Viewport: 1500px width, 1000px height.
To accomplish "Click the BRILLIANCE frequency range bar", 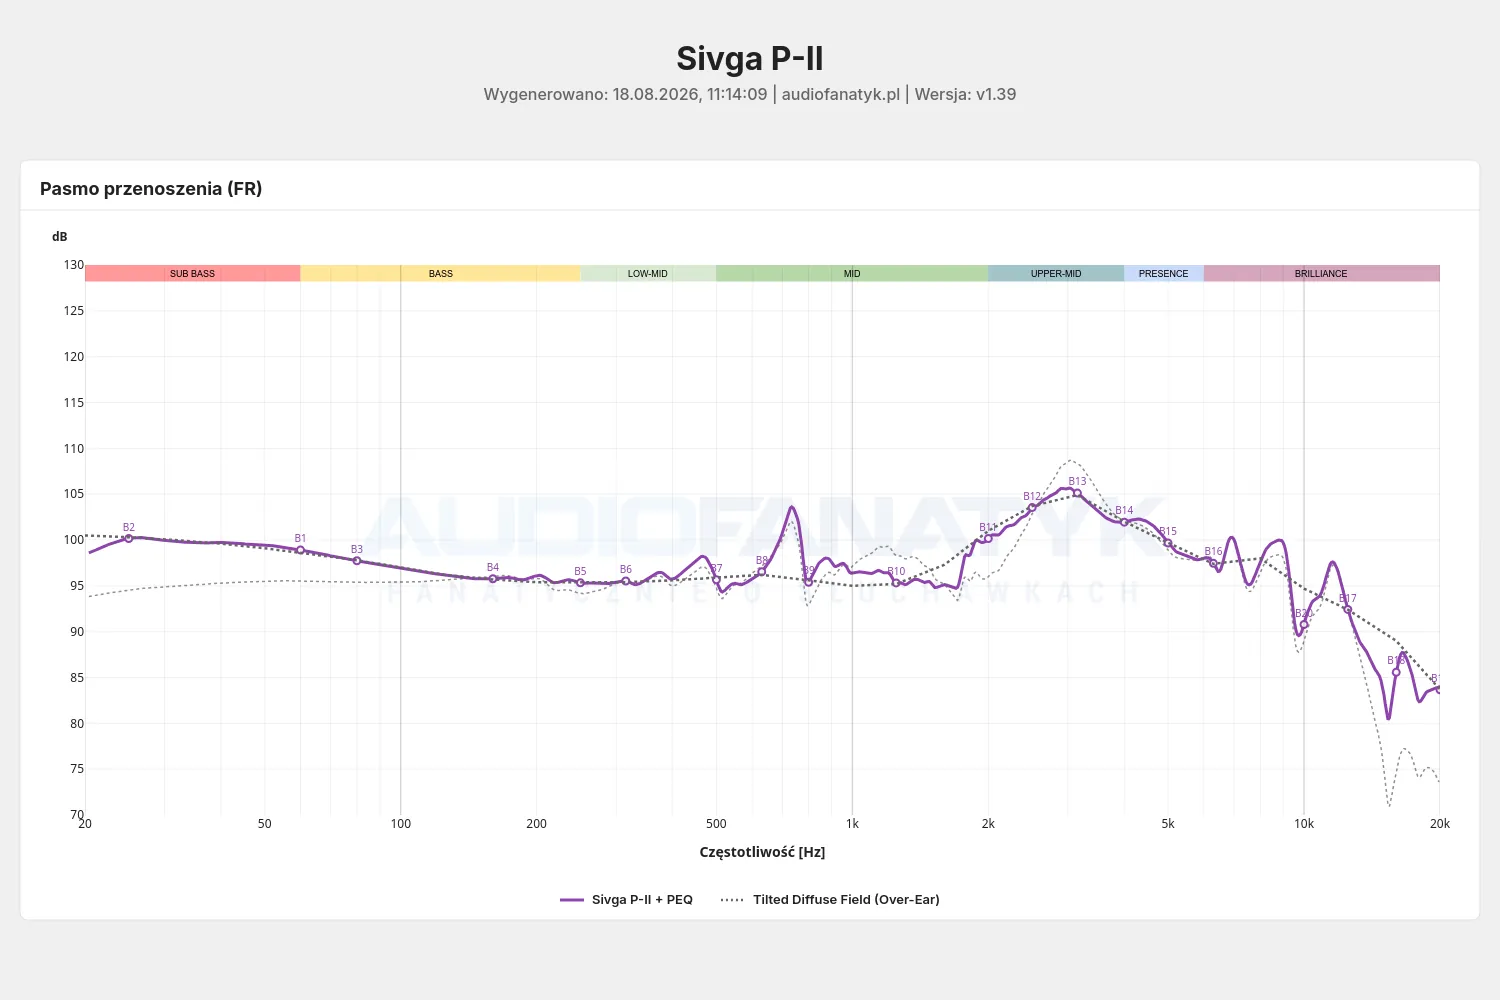I will coord(1322,273).
